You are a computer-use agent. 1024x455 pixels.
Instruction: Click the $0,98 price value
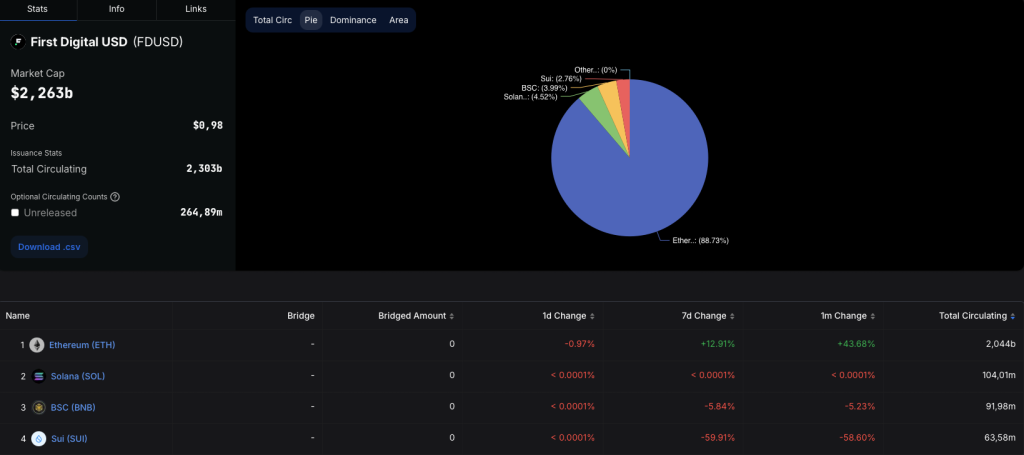pyautogui.click(x=208, y=125)
